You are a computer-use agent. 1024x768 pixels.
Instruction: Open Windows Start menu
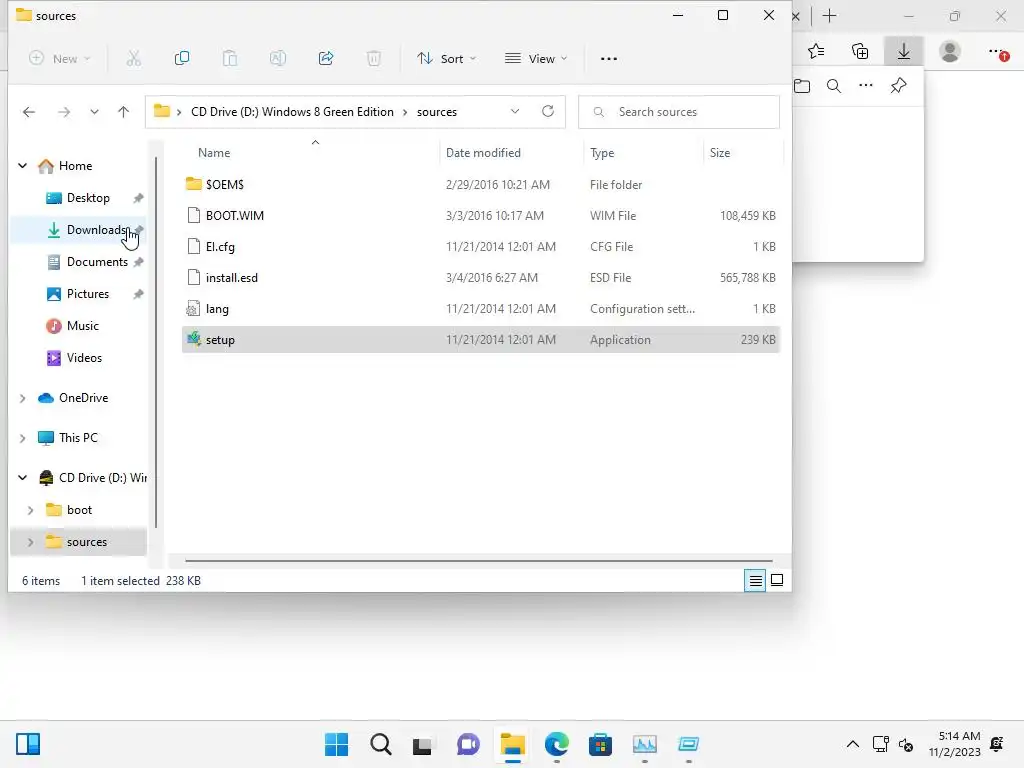click(x=336, y=744)
